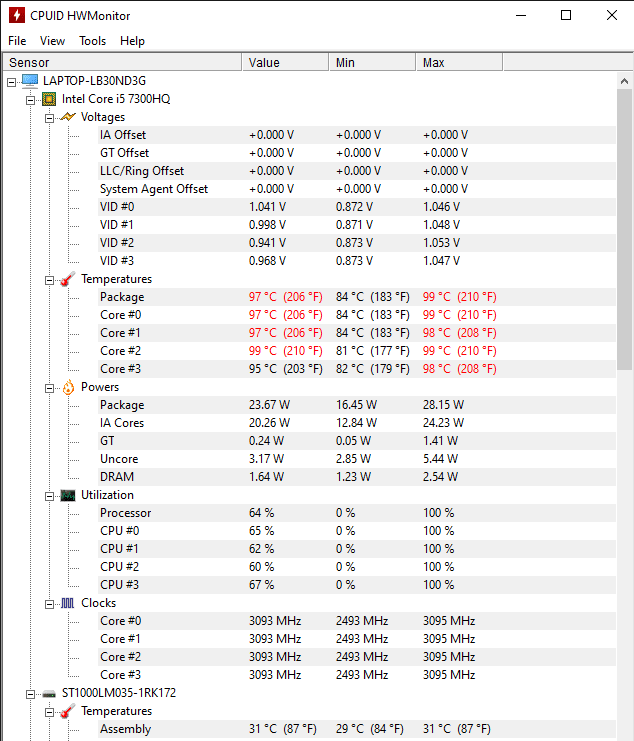
Task: Open the View menu
Action: coord(52,41)
